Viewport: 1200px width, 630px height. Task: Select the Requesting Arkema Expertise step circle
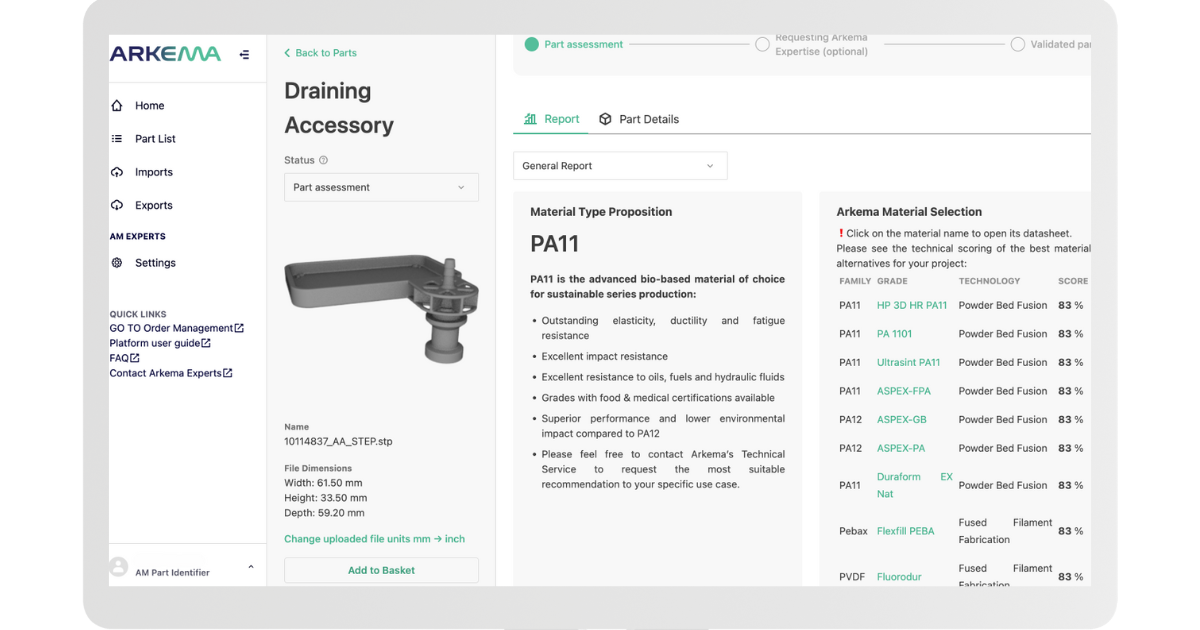click(x=762, y=44)
